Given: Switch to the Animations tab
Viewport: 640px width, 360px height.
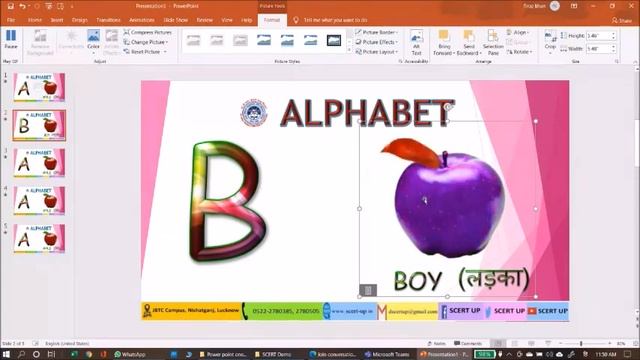Looking at the screenshot, I should [142, 20].
